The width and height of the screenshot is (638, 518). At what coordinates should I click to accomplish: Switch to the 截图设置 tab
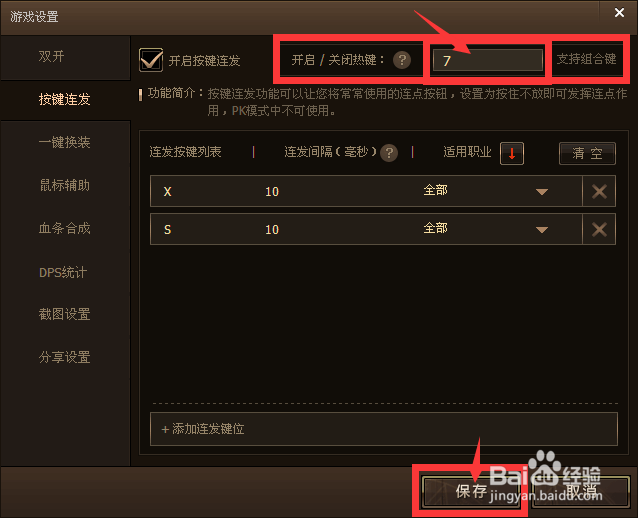[65, 314]
